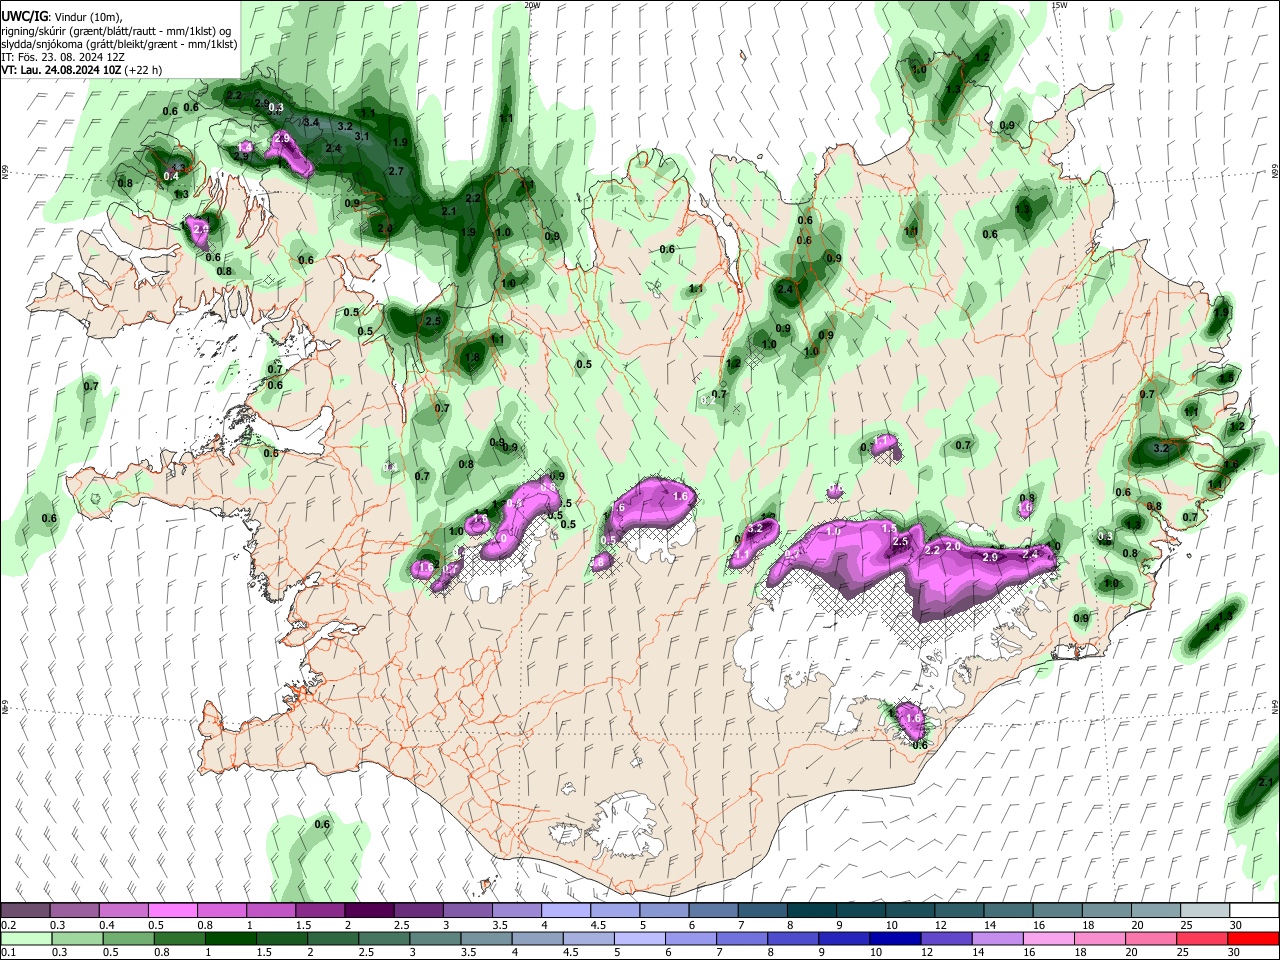Select the white snow-scale swatch after the 30 label
The height and width of the screenshot is (960, 1280).
point(1253,911)
